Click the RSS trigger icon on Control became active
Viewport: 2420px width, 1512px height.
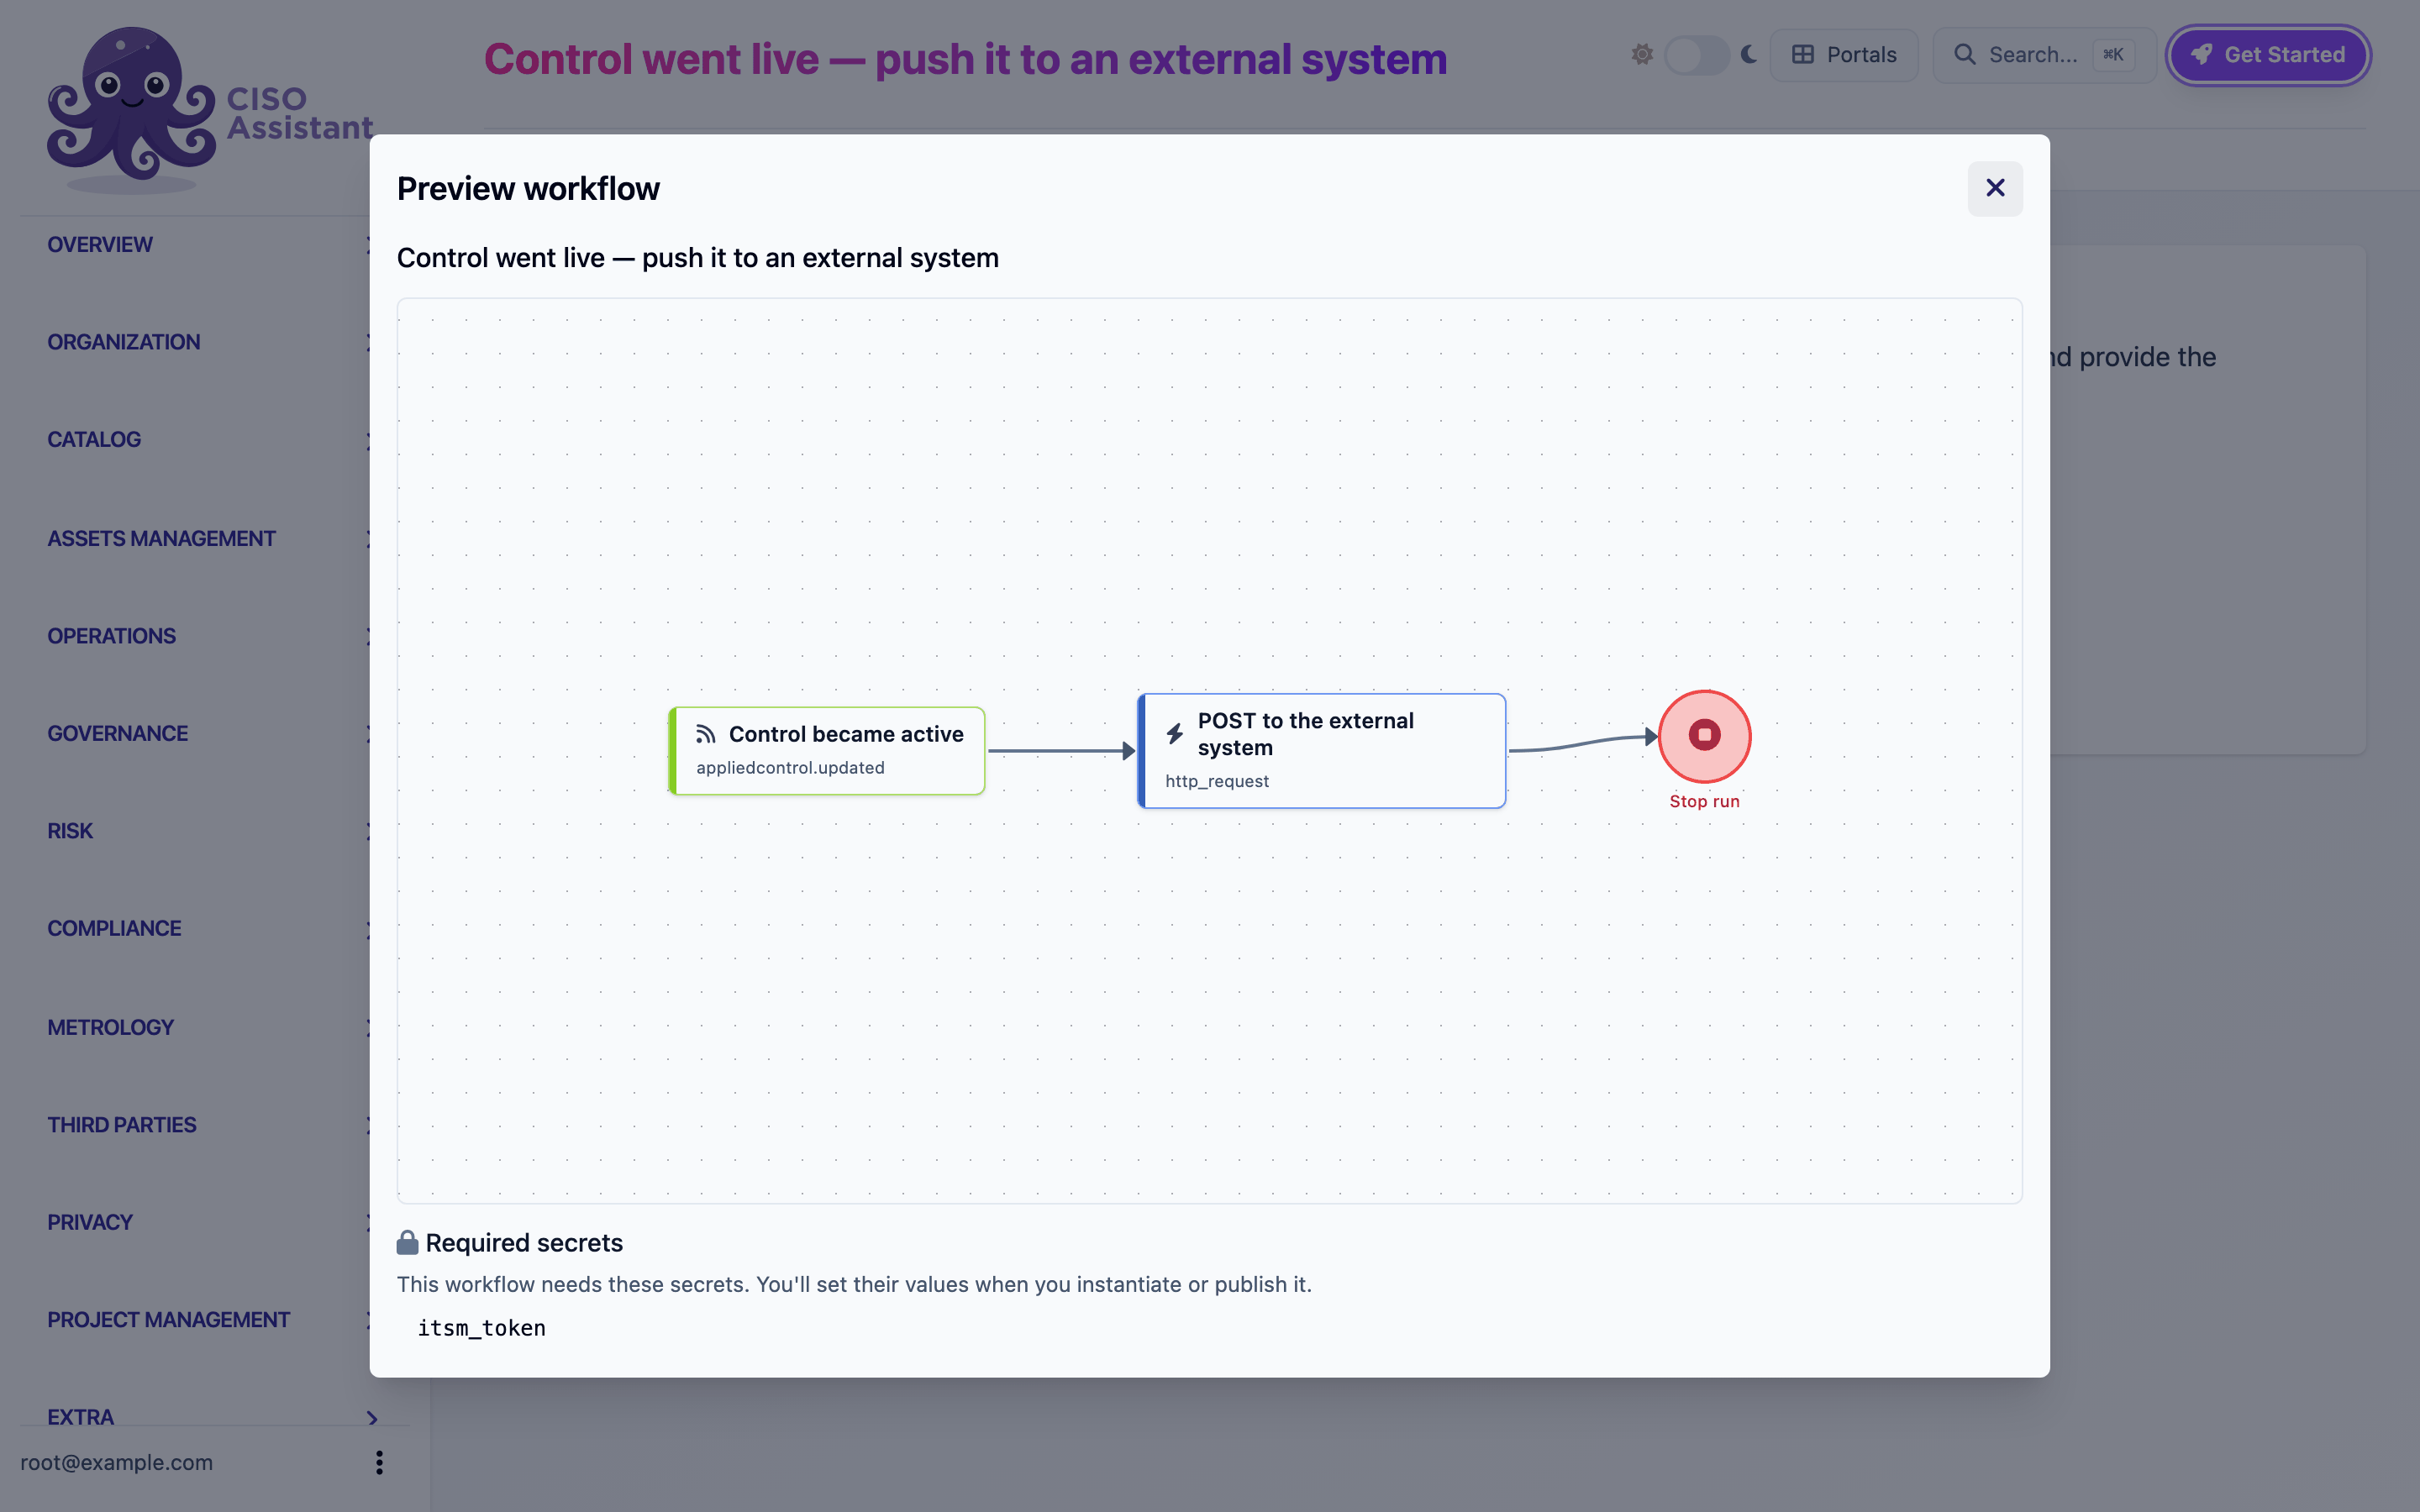pos(706,734)
